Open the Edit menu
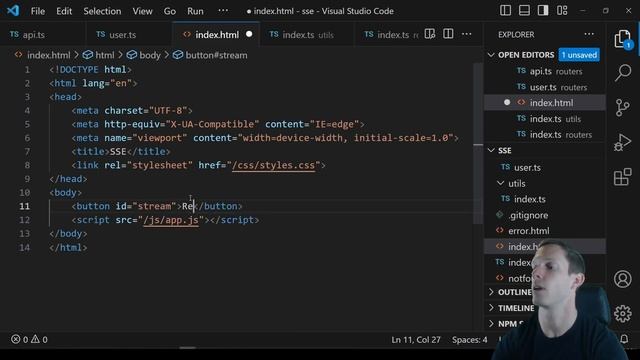This screenshot has height=360, width=640. tap(64, 11)
